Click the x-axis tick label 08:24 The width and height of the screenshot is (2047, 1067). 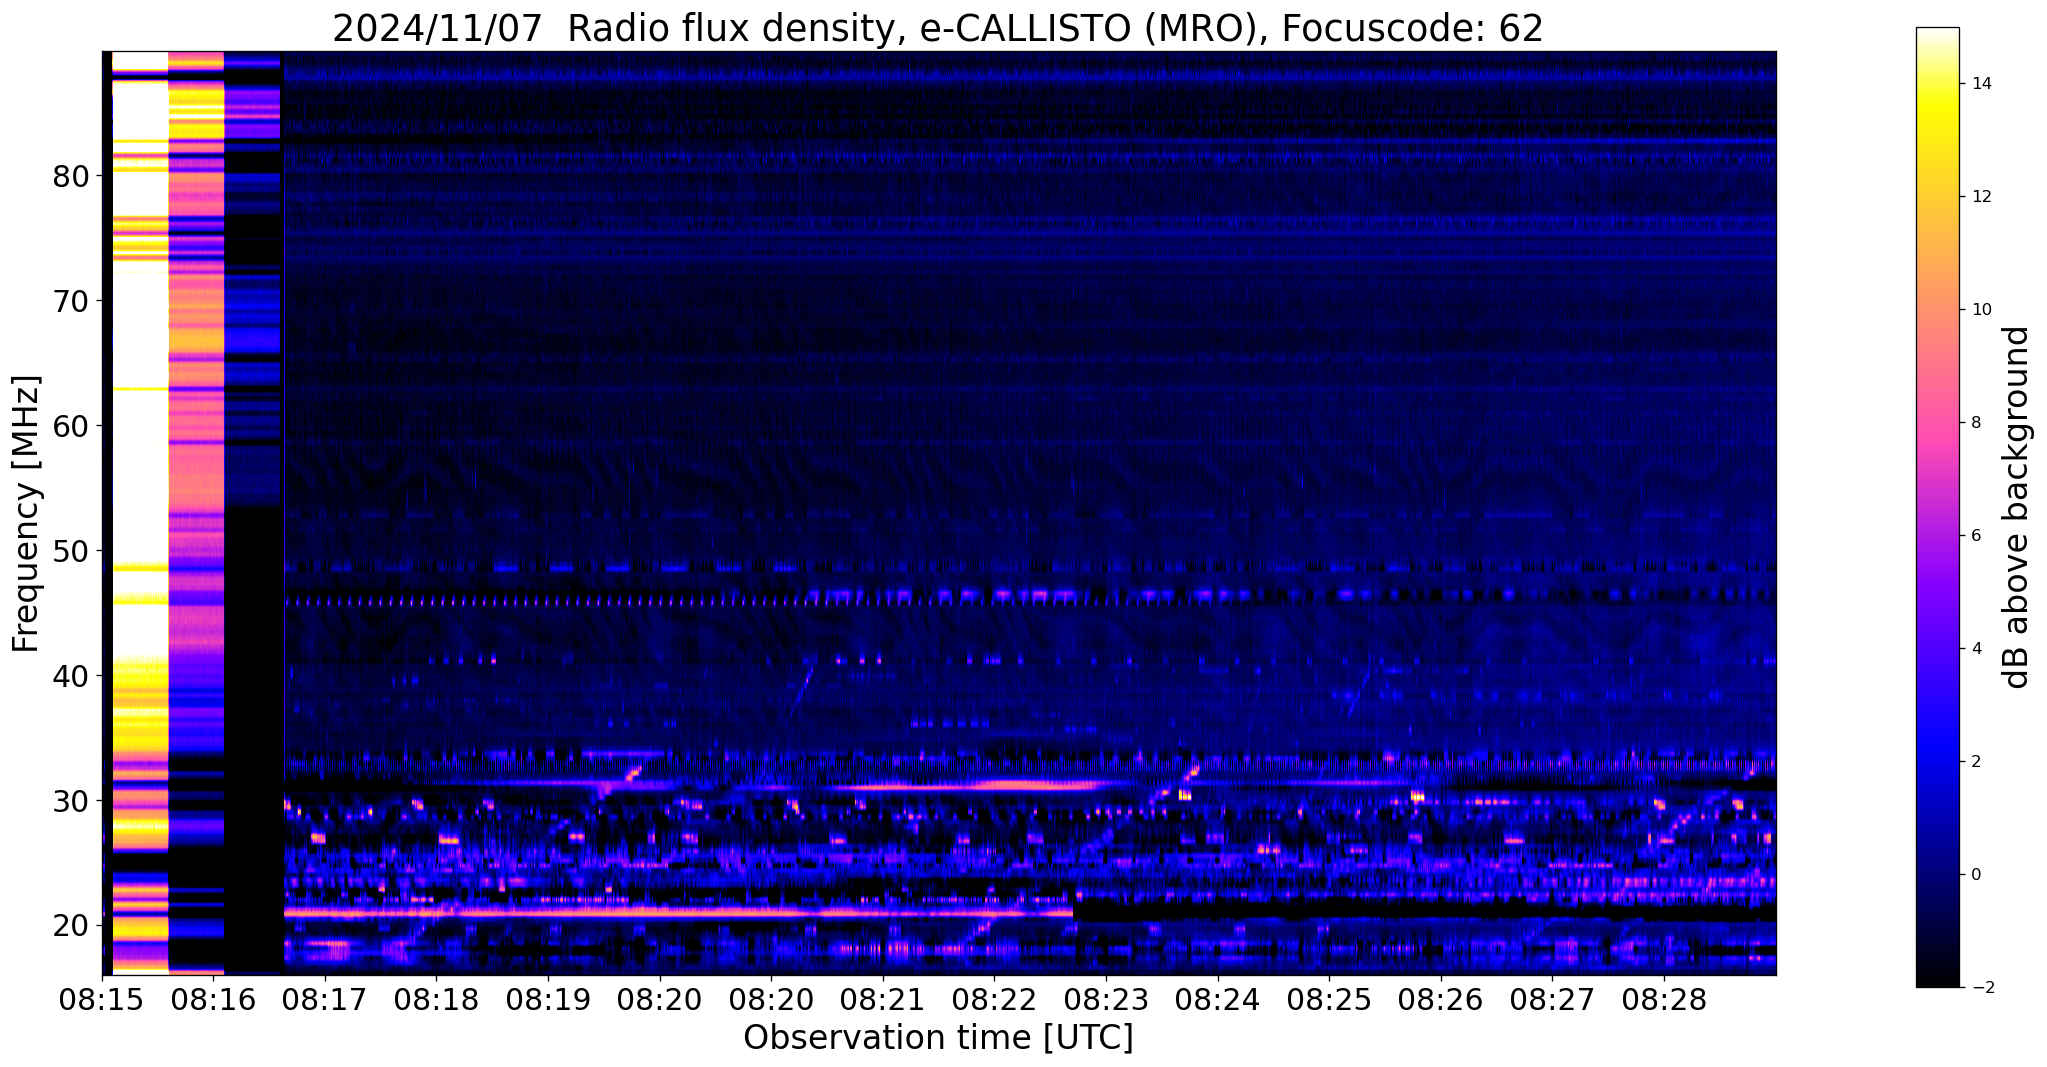(x=1218, y=1001)
